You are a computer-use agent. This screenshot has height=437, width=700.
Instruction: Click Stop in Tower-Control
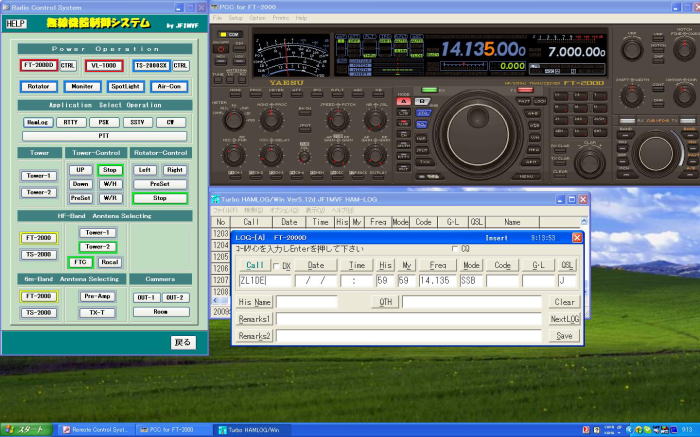(110, 170)
